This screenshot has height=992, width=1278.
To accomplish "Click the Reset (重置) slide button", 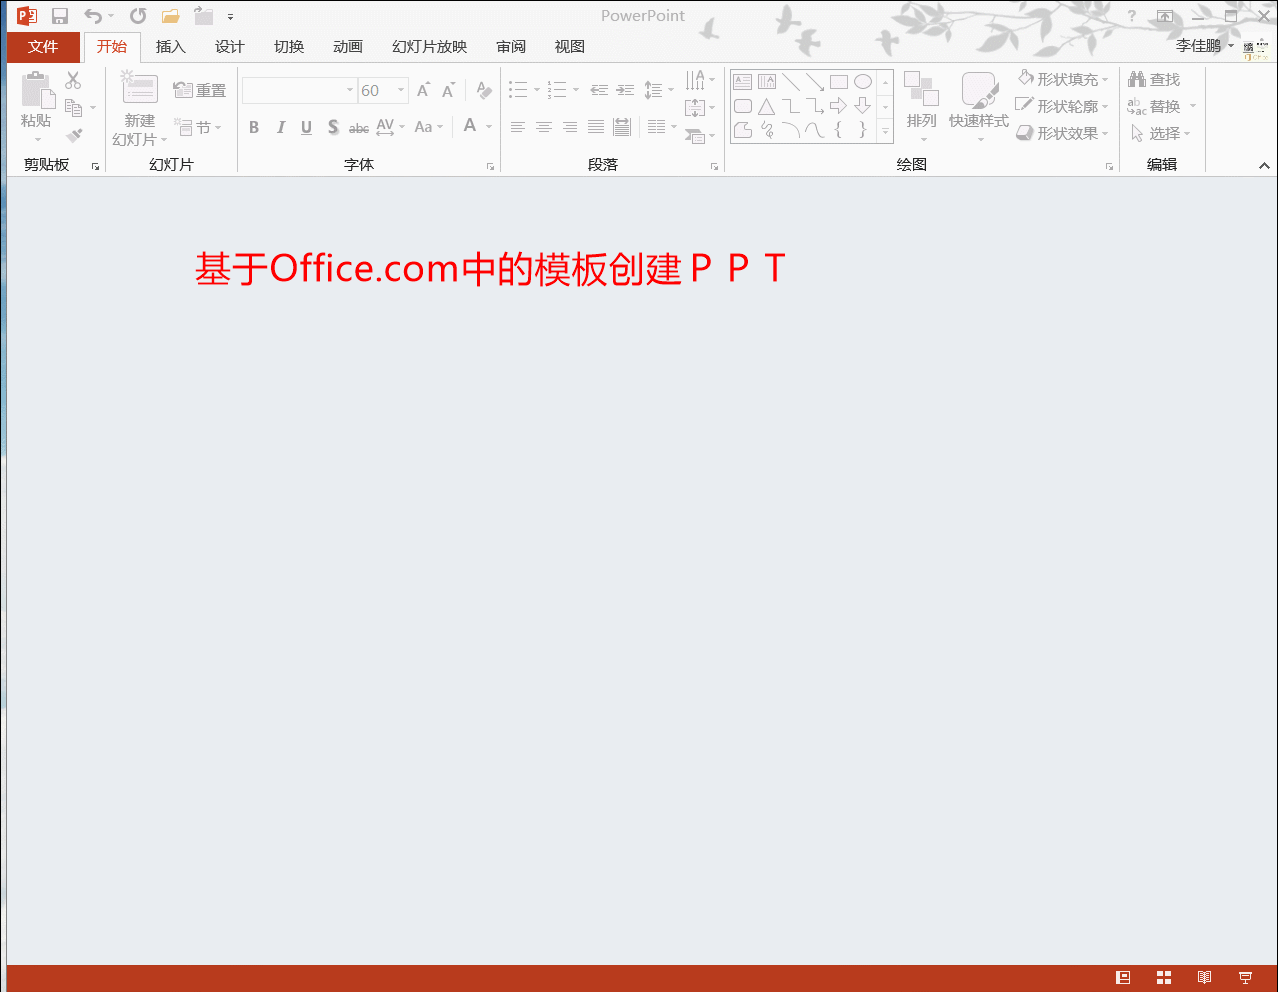I will click(200, 90).
